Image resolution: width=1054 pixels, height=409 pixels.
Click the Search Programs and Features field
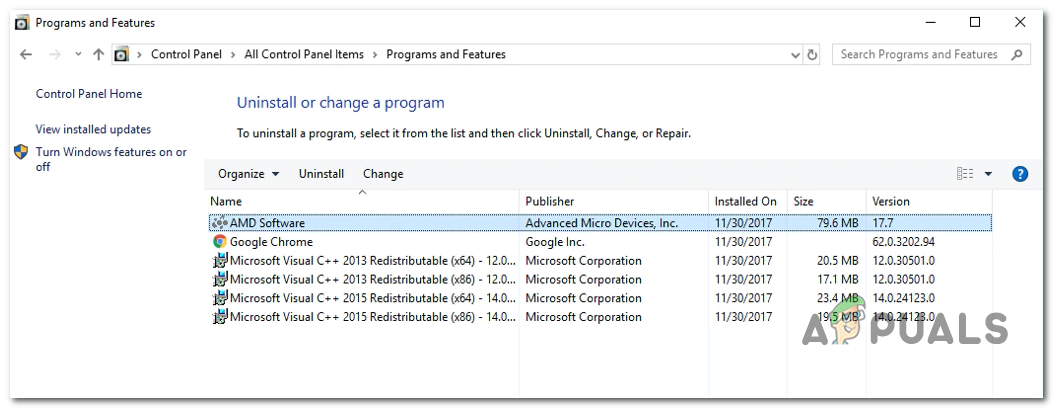coord(919,55)
